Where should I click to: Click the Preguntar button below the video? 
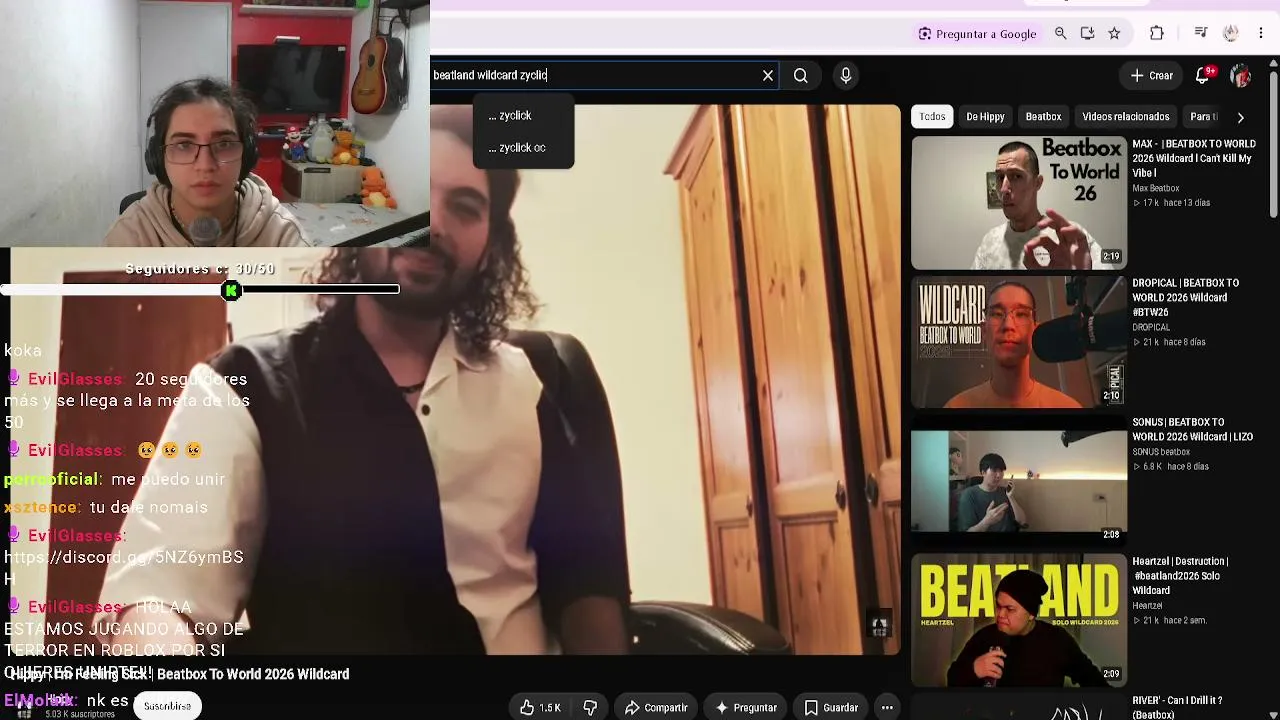(x=745, y=707)
